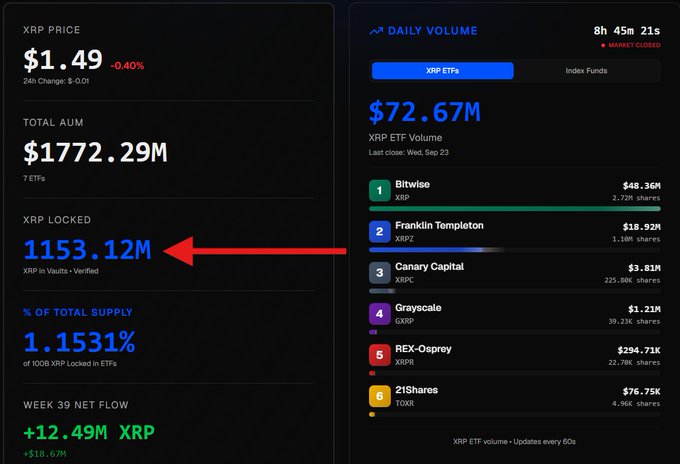Image resolution: width=680 pixels, height=464 pixels.
Task: Click the $48.36M Bitwise volume value
Action: coord(641,186)
